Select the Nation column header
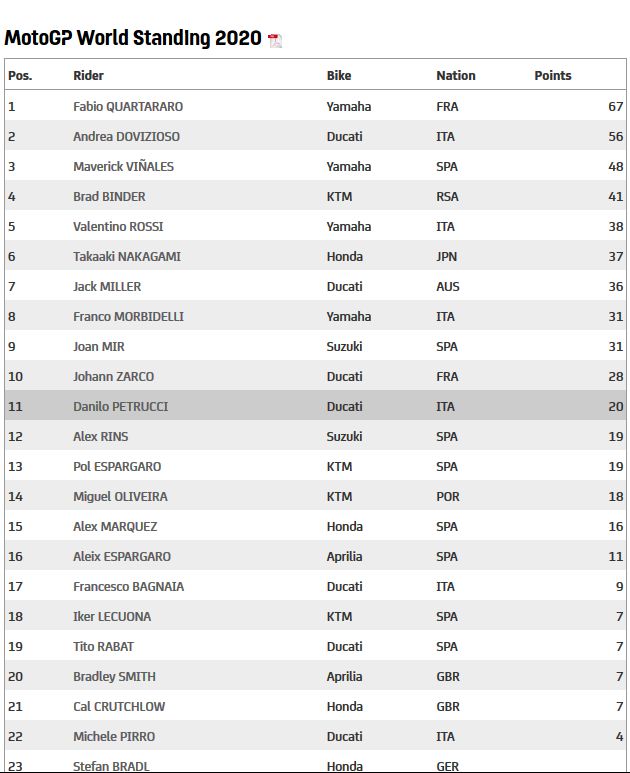 [456, 75]
